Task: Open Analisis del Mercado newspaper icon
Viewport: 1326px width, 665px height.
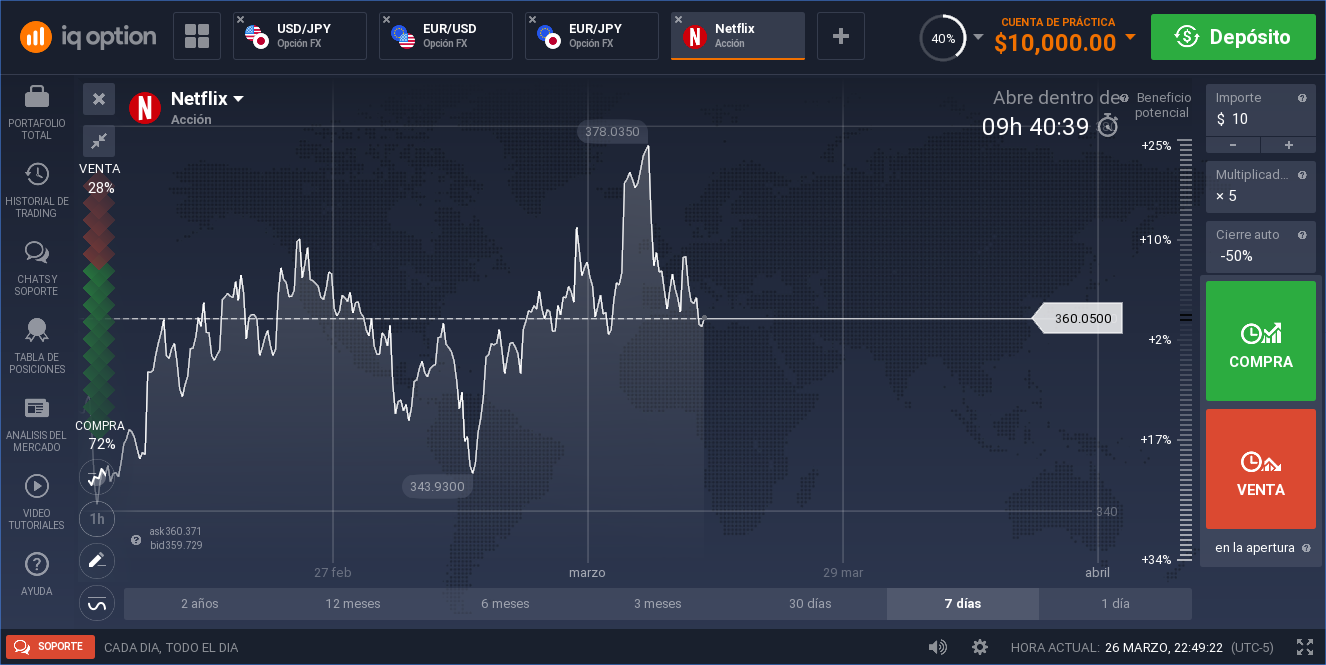Action: coord(37,408)
